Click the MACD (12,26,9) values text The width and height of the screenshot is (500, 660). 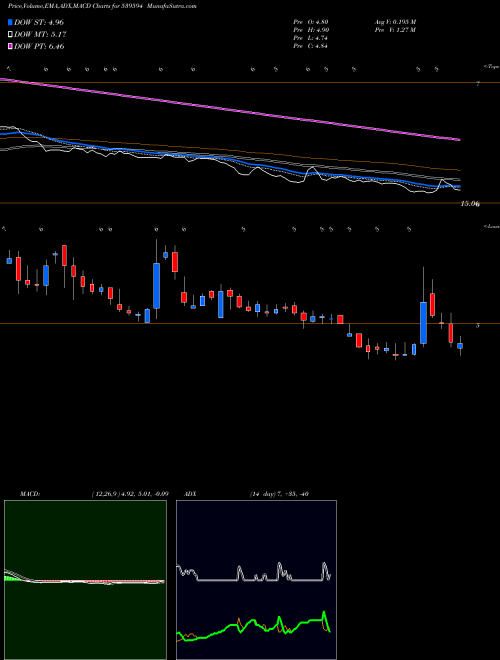pos(130,494)
